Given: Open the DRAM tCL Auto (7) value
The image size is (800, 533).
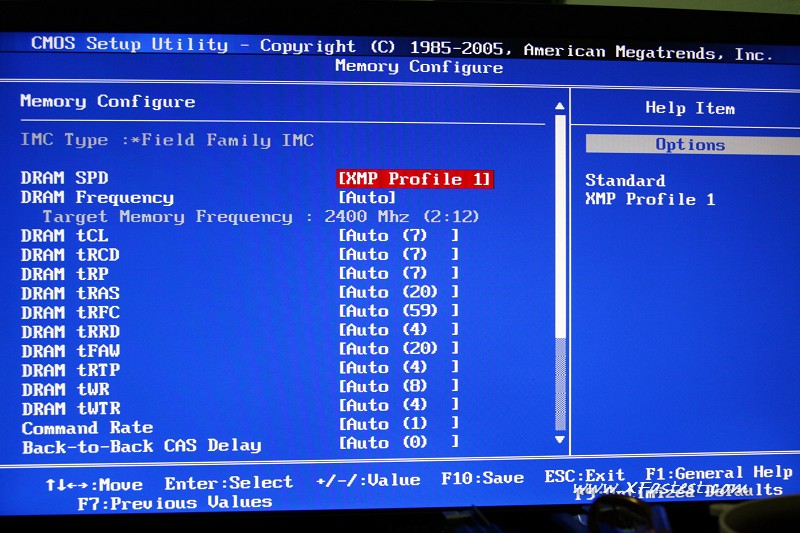Looking at the screenshot, I should click(398, 236).
